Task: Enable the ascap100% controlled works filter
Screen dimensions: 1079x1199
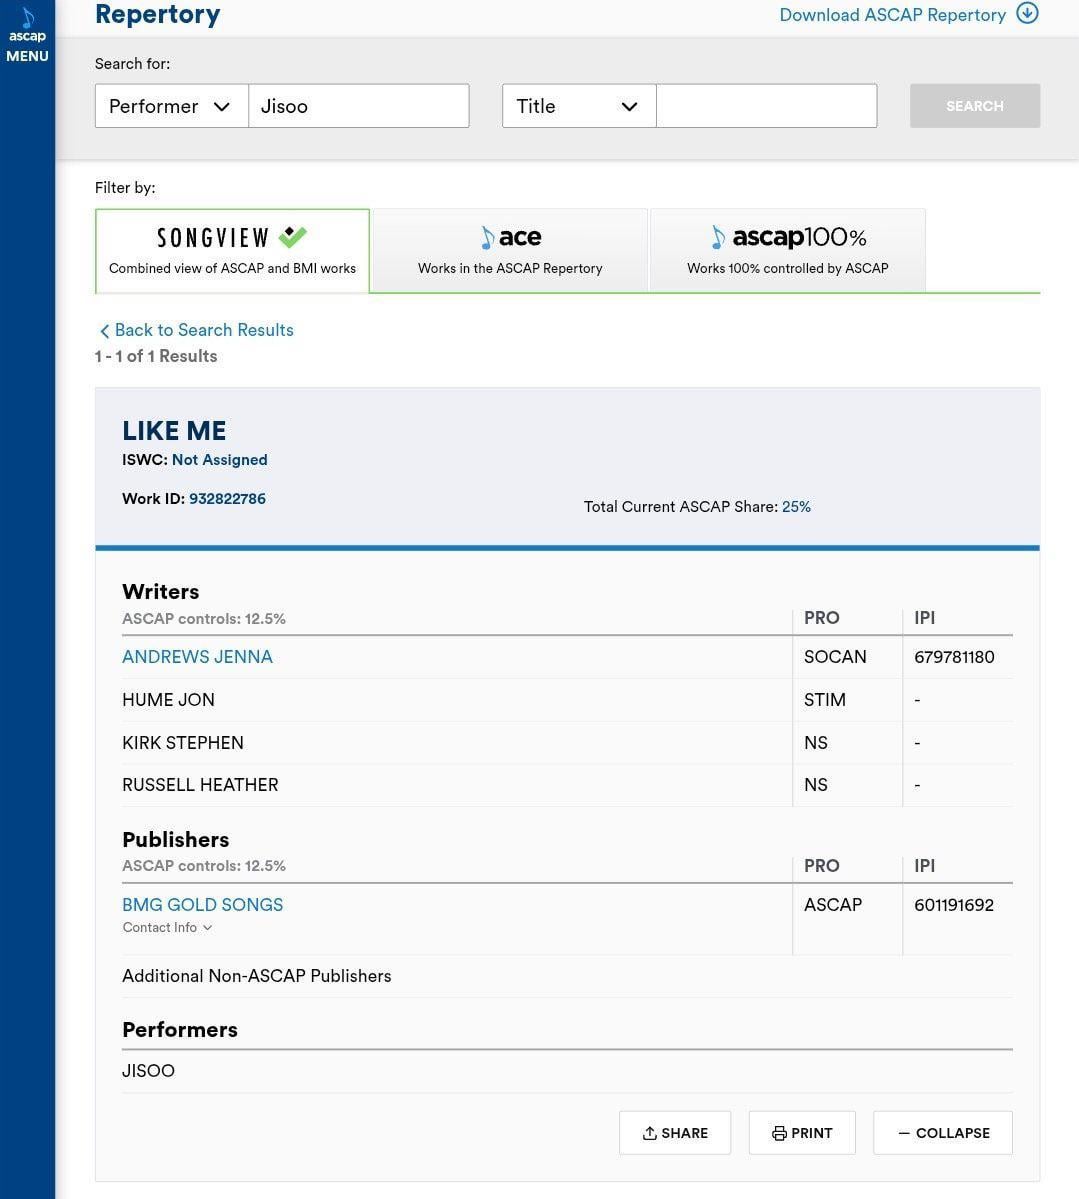Action: tap(787, 250)
